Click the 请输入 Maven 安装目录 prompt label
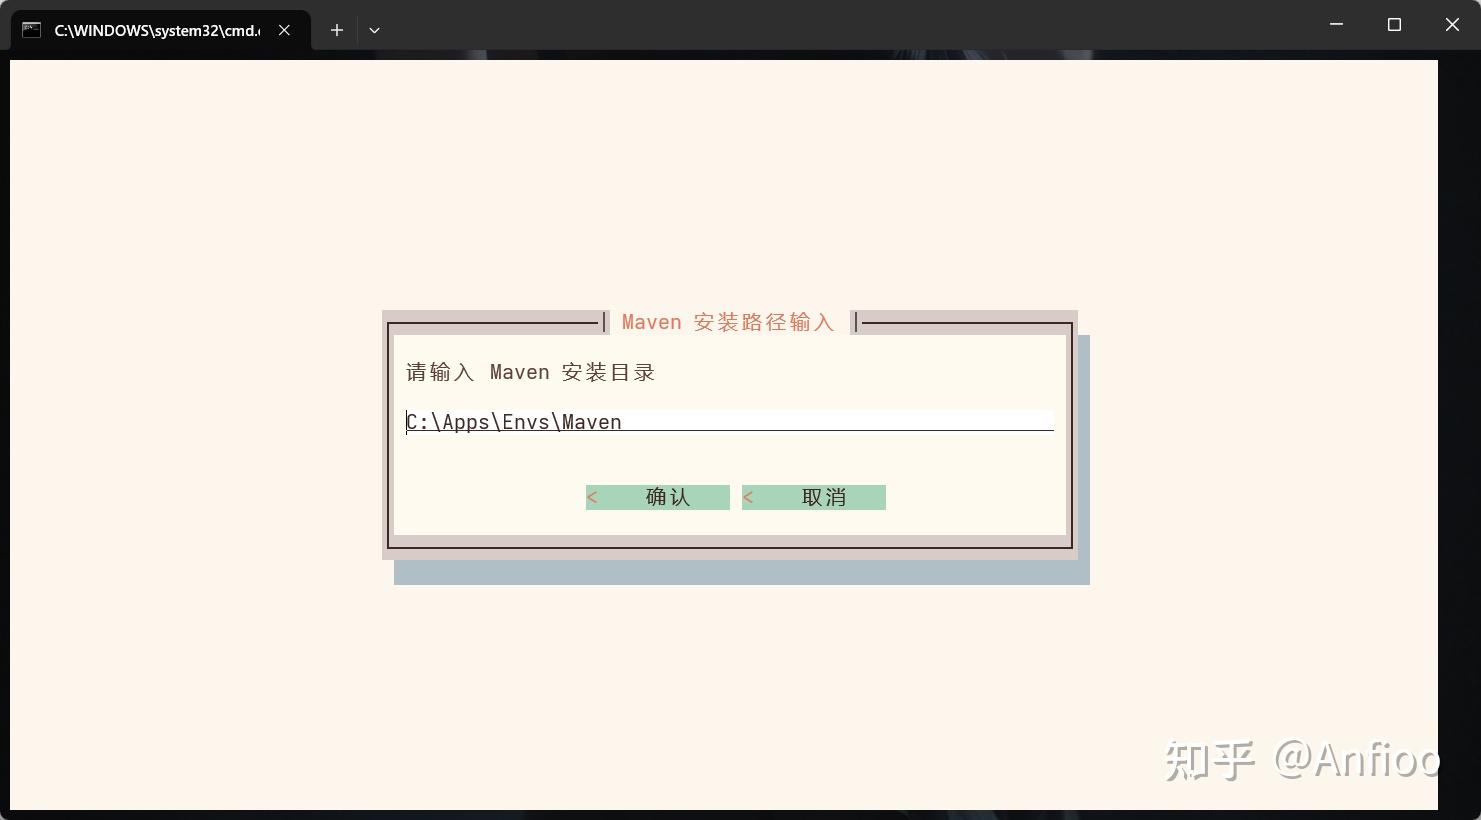The height and width of the screenshot is (820, 1481). click(x=529, y=371)
